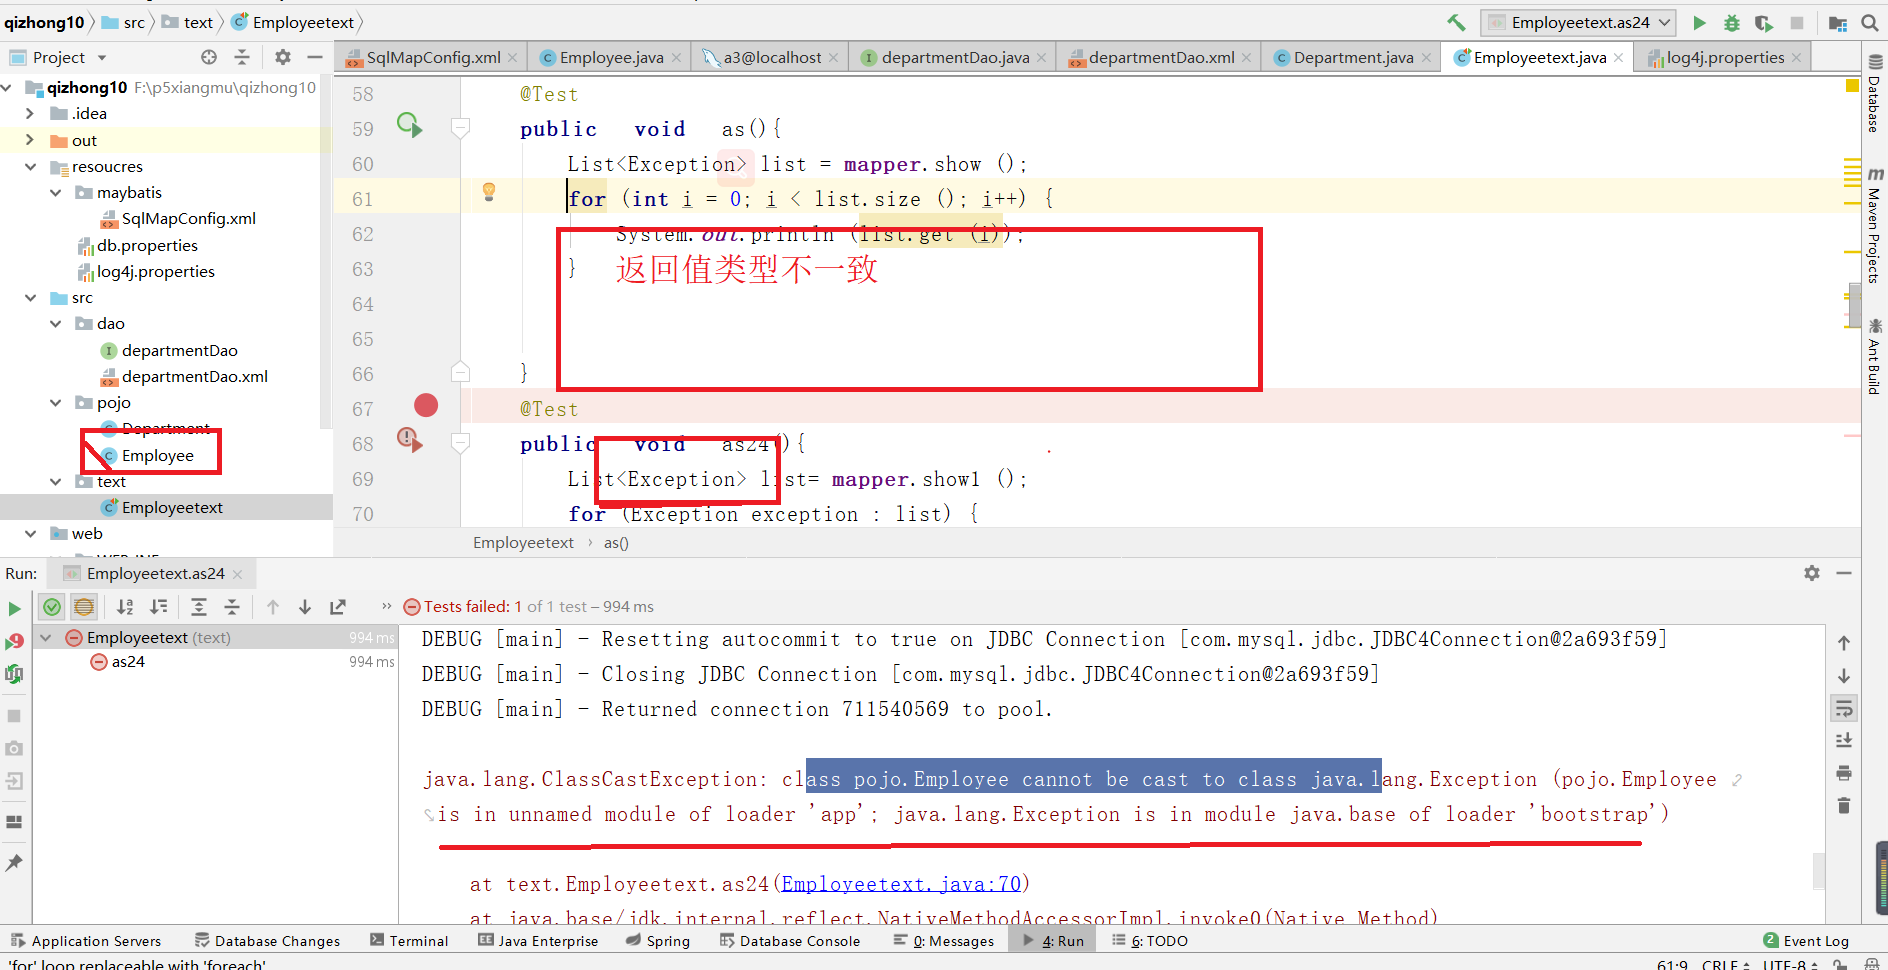Sort tests by duration icon

pyautogui.click(x=158, y=606)
